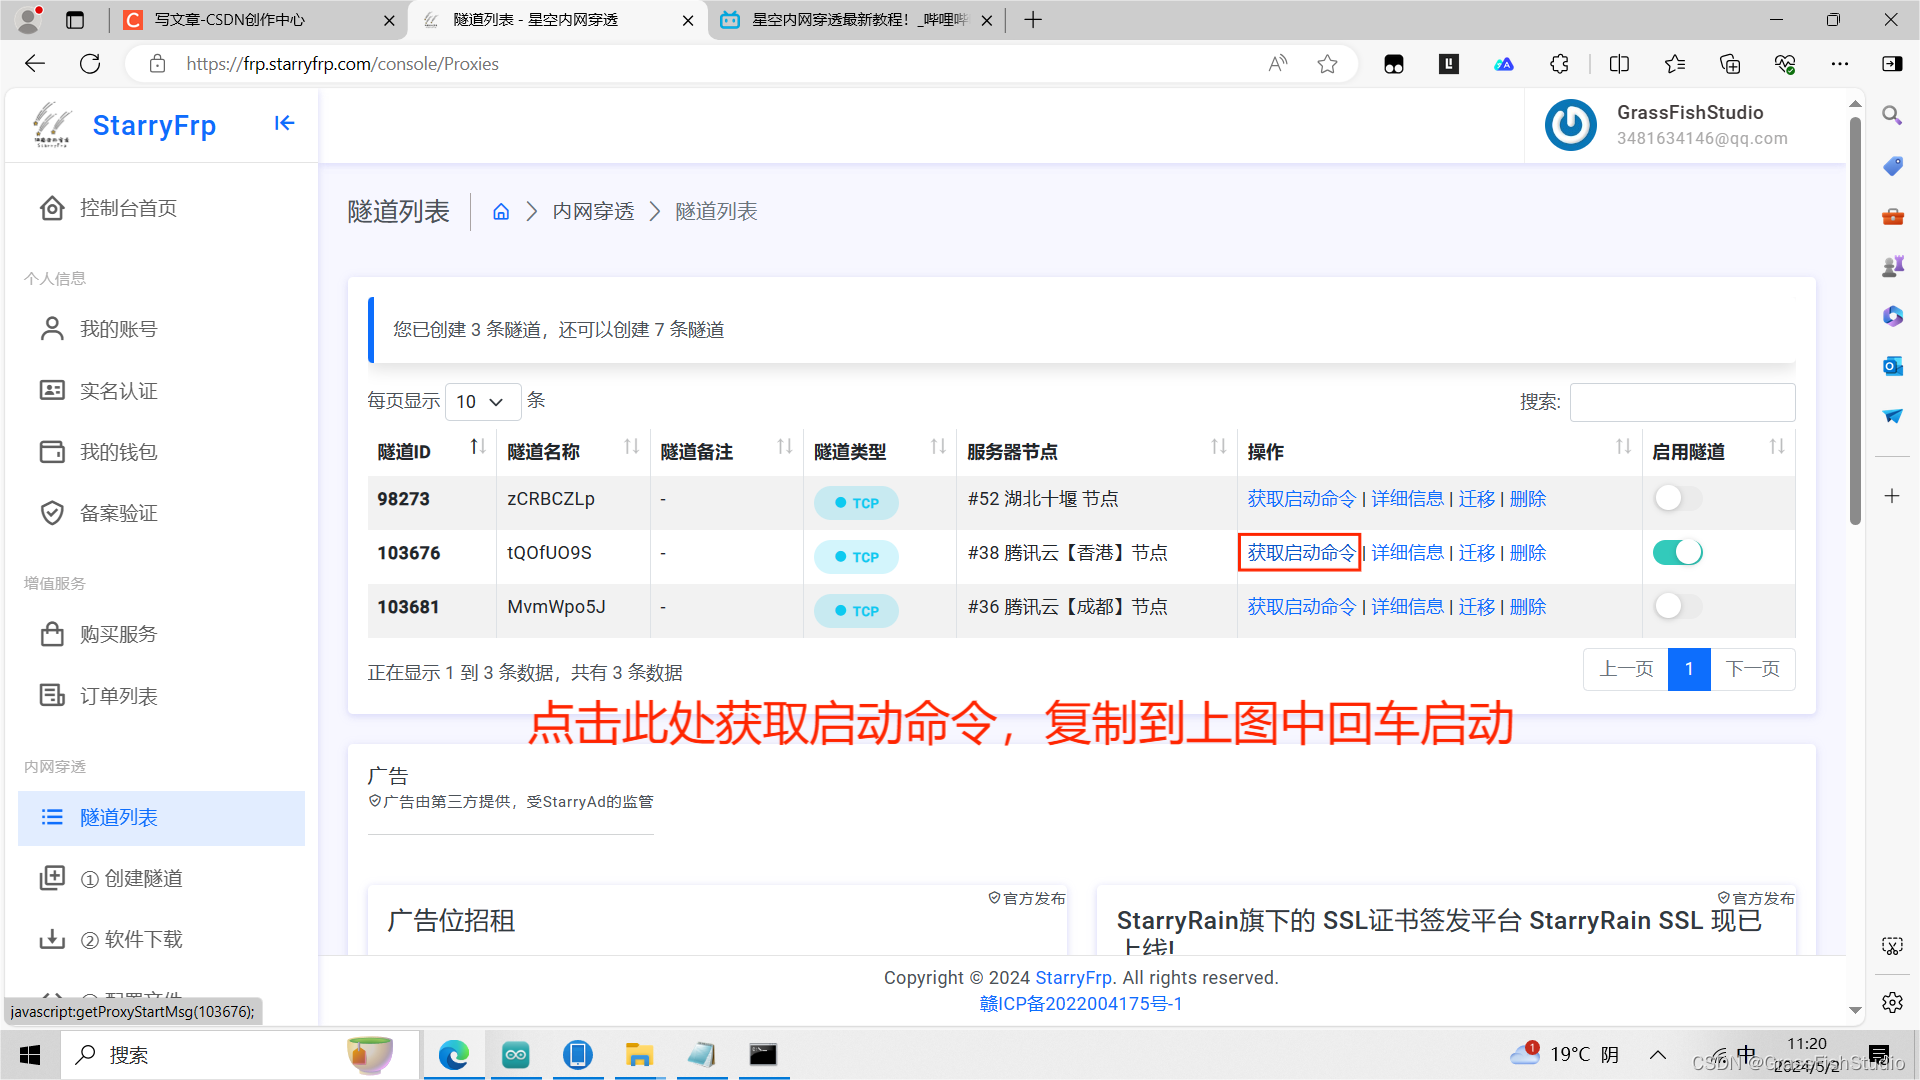
Task: Open the per-page count dropdown showing 10
Action: pos(483,401)
